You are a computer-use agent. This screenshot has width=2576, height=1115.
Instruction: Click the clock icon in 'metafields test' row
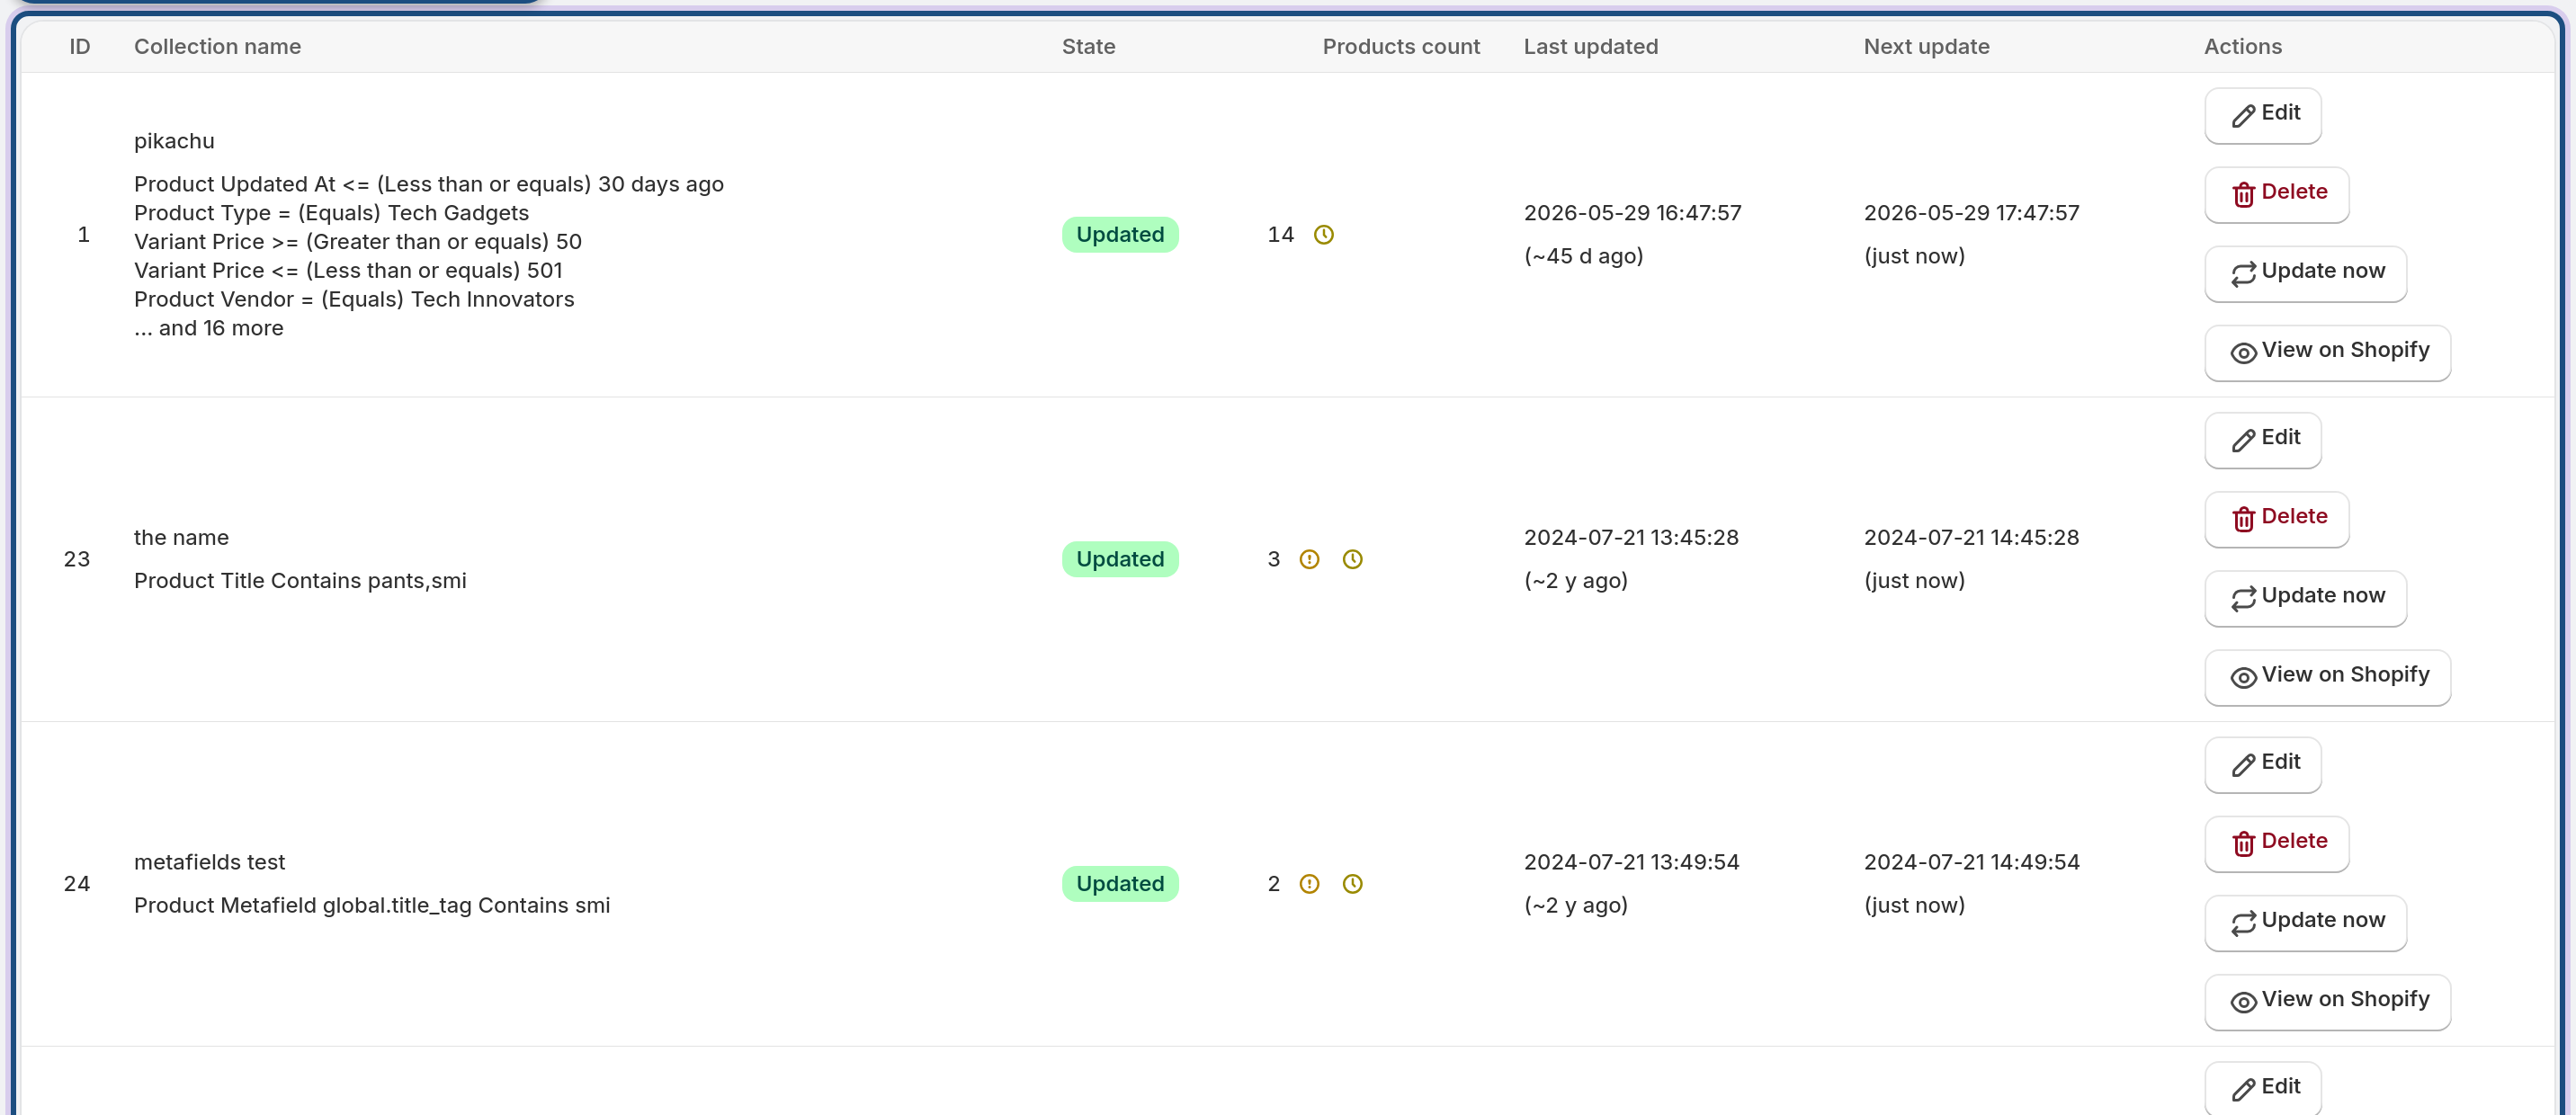tap(1352, 884)
